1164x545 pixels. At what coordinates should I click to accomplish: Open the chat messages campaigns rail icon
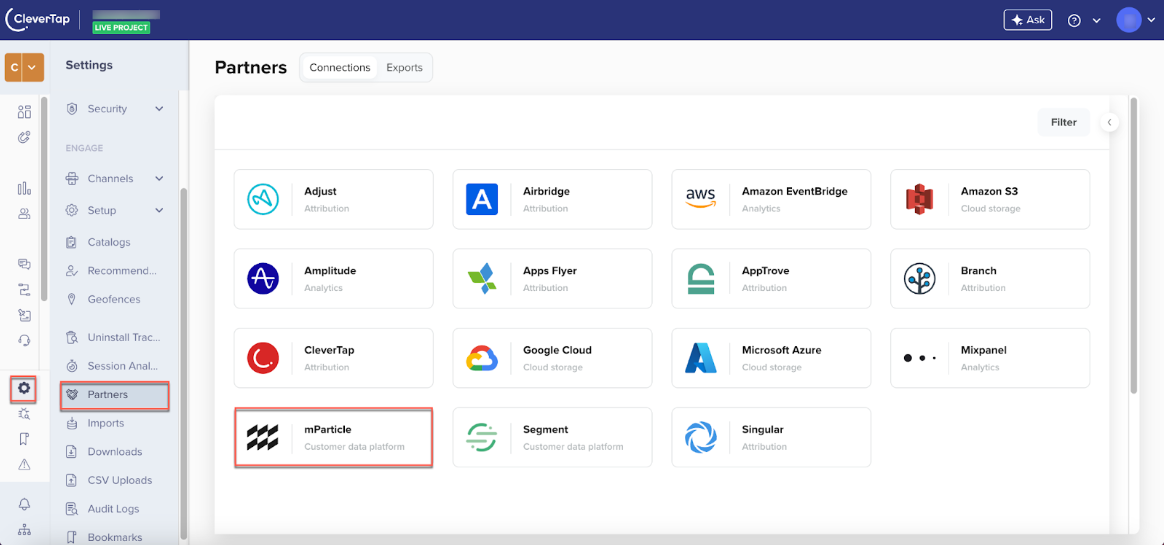pyautogui.click(x=24, y=264)
